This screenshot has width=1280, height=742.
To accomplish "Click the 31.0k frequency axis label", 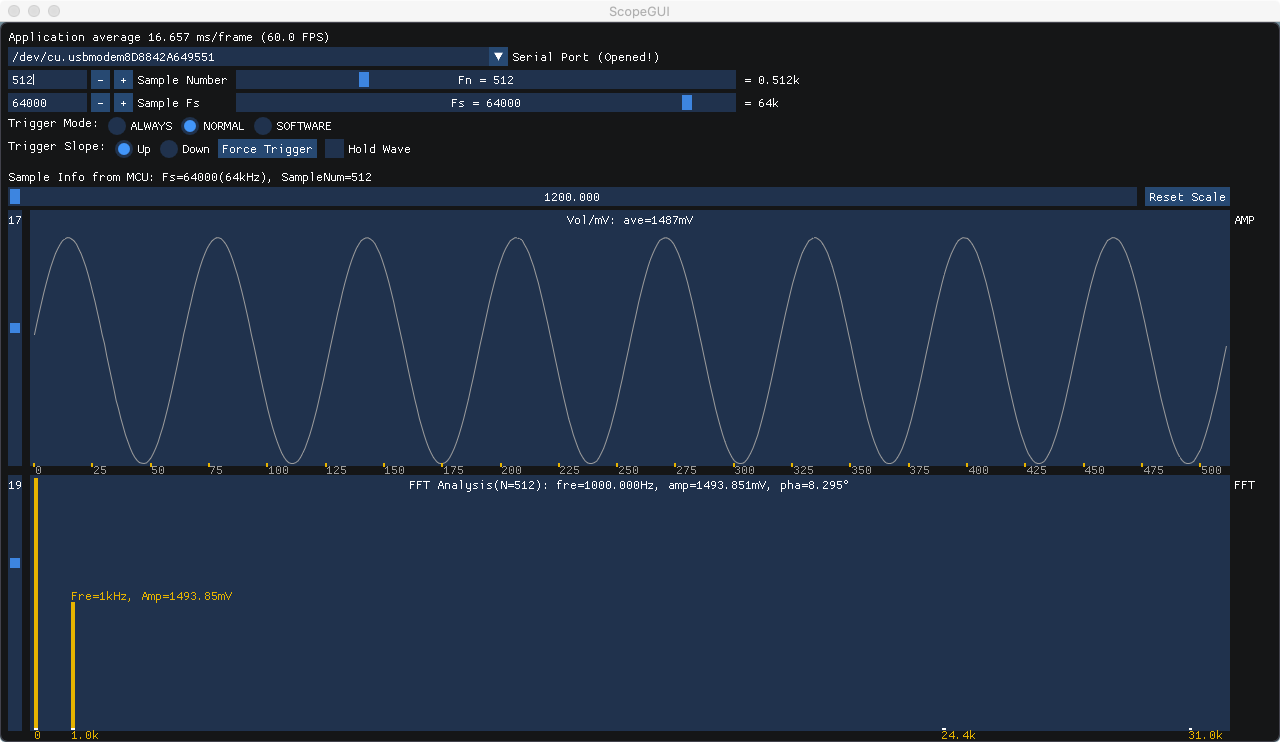I will 1205,735.
